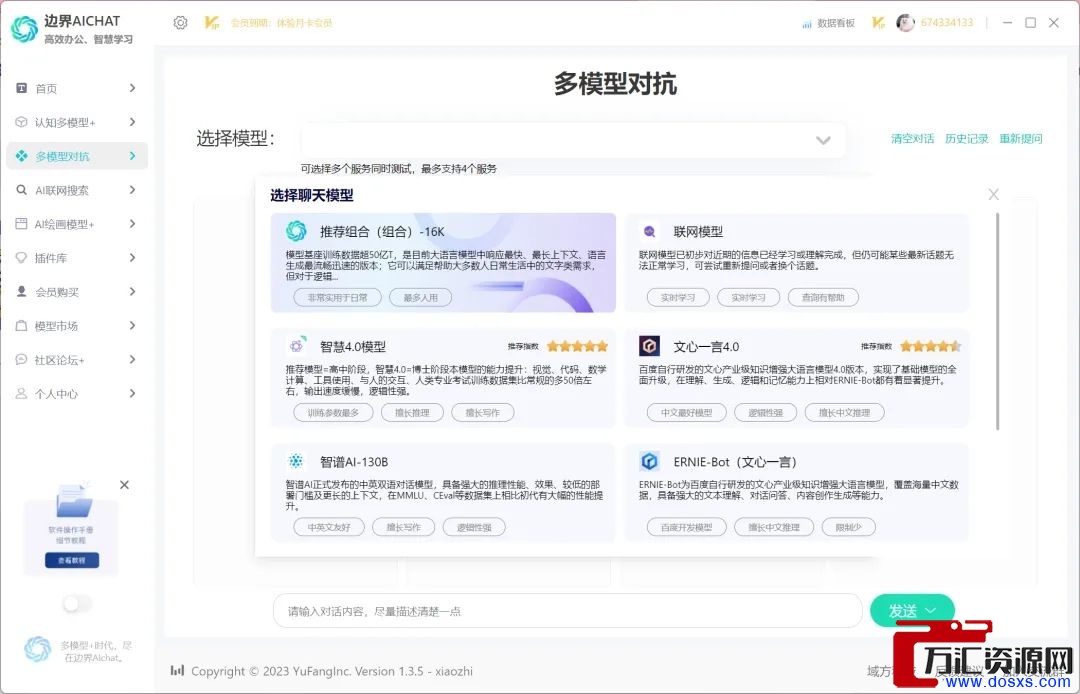The image size is (1080, 694).
Task: Expand the AI联网搜索 chevron
Action: pyautogui.click(x=132, y=190)
